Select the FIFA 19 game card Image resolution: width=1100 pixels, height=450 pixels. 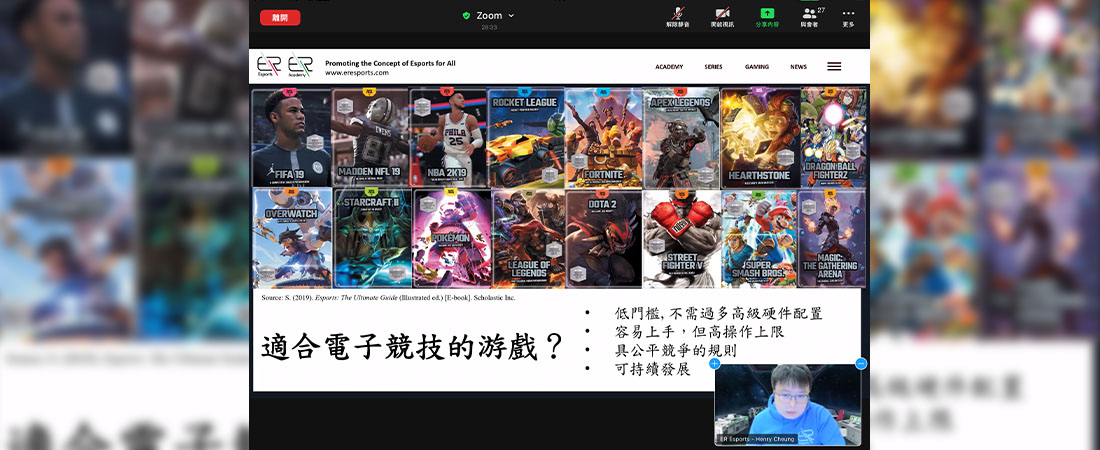click(x=291, y=138)
